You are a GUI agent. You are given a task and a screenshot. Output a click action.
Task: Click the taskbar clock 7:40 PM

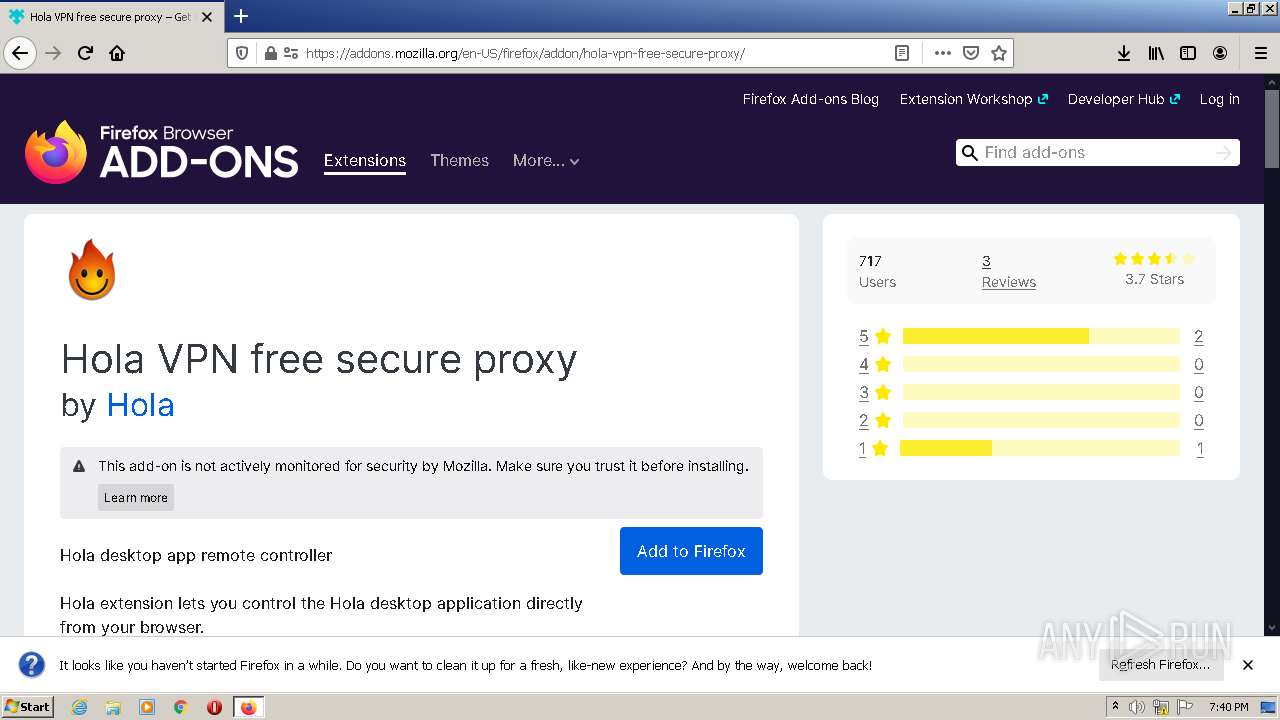[x=1228, y=707]
